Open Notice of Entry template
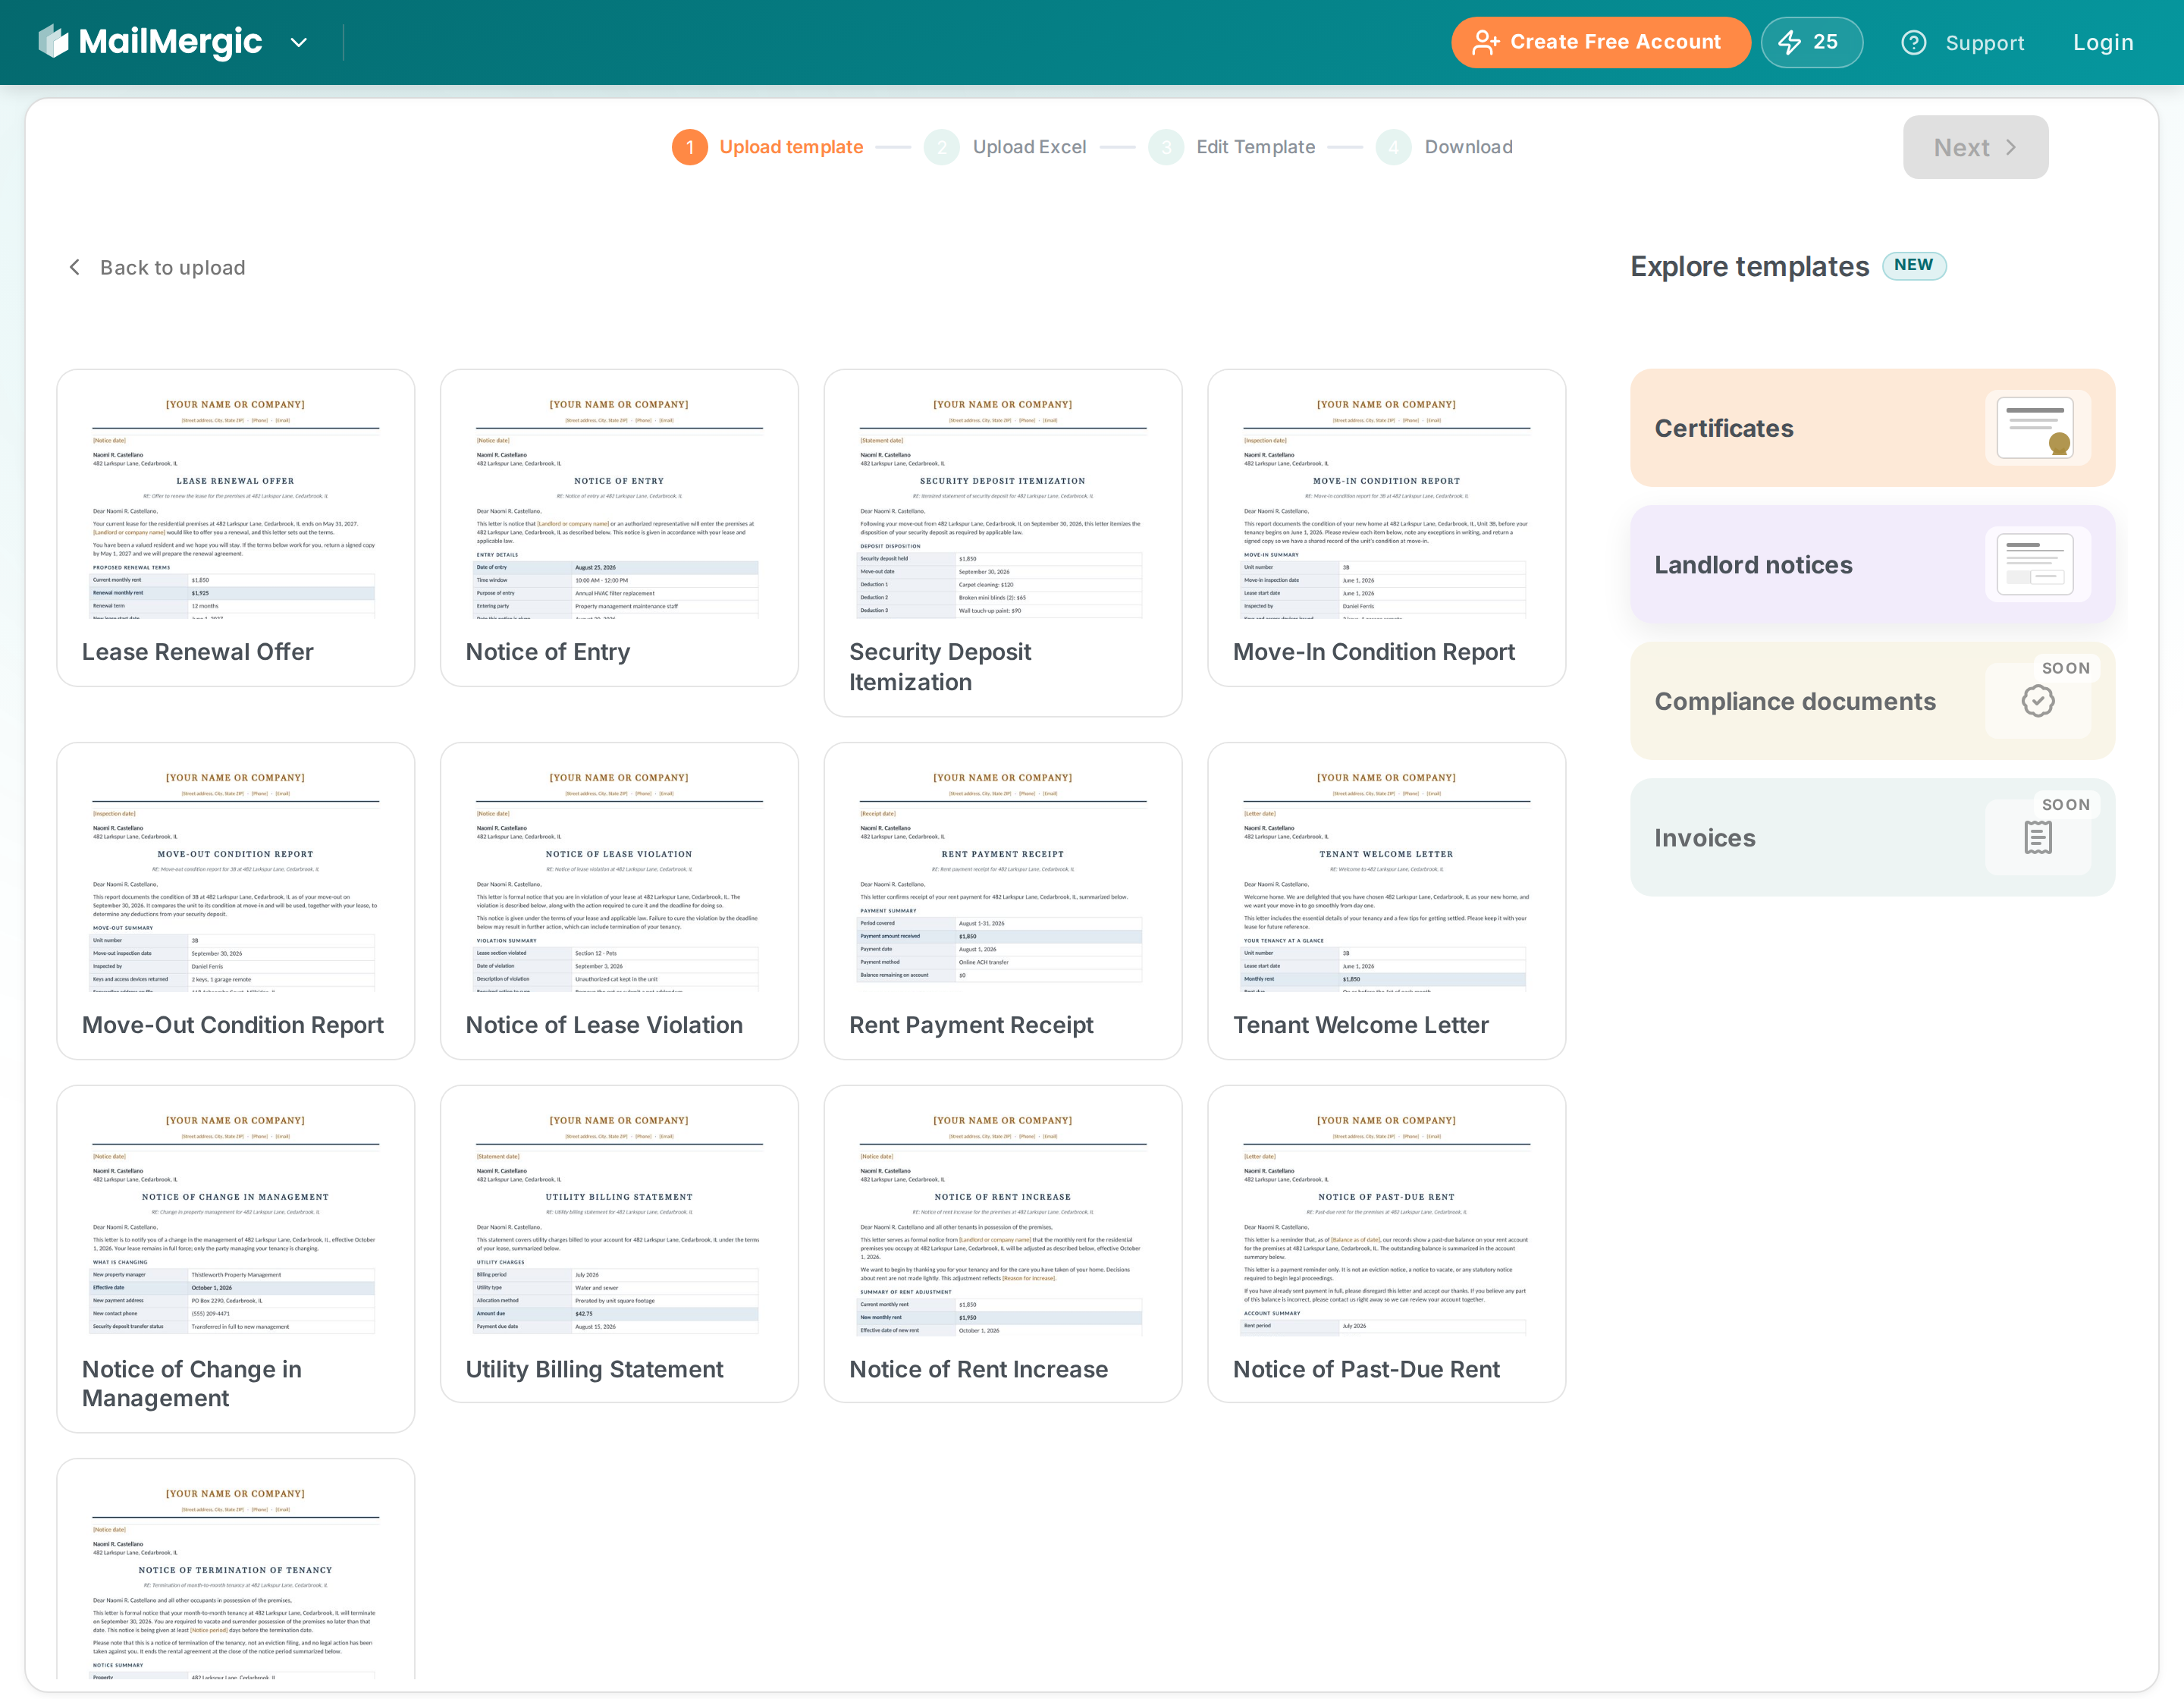Screen dimensions: 2184x1699 (619, 527)
